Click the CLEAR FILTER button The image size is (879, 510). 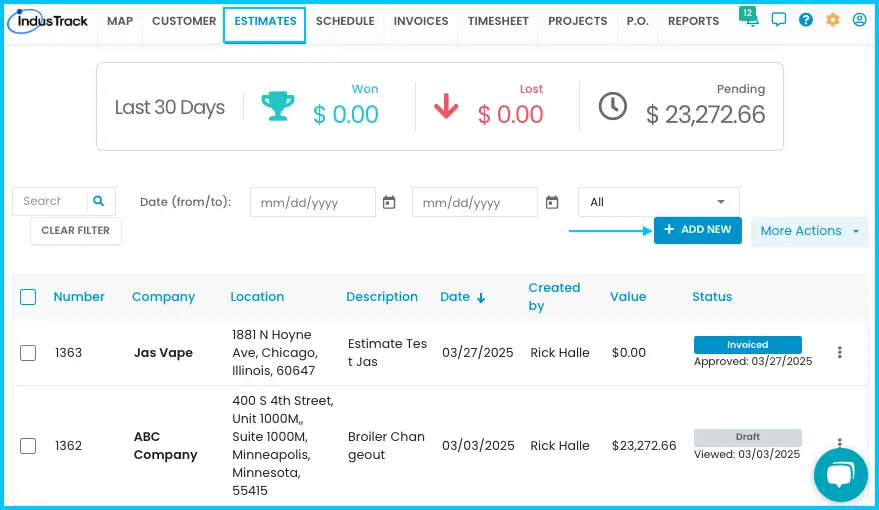pos(76,230)
